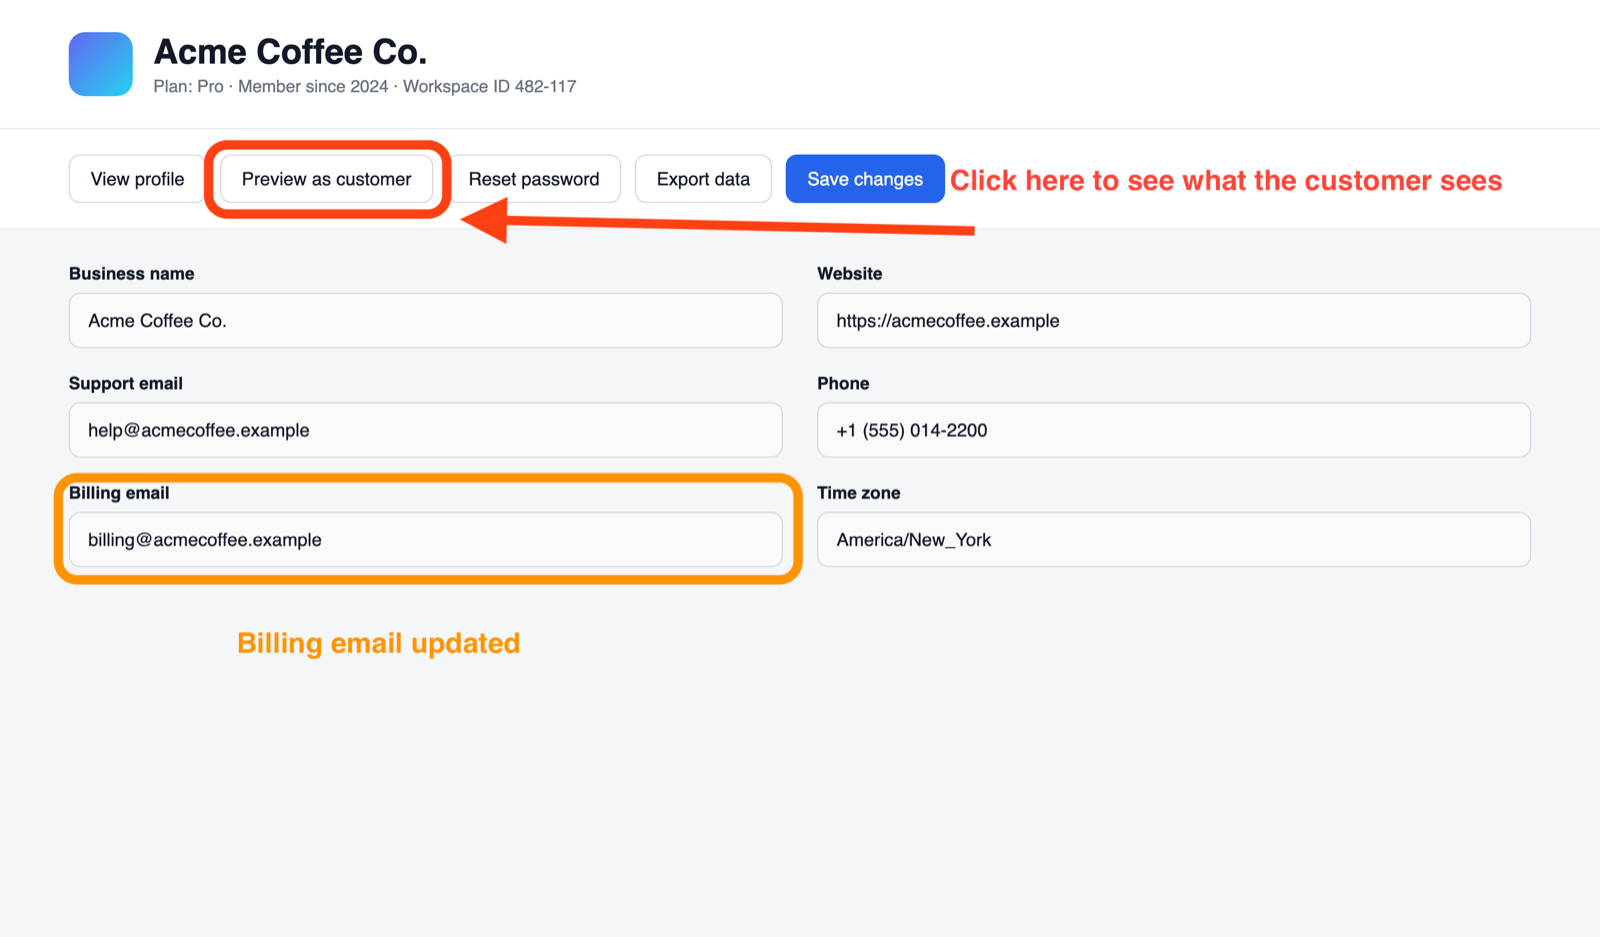Click the Phone label
1600x937 pixels.
tap(843, 384)
